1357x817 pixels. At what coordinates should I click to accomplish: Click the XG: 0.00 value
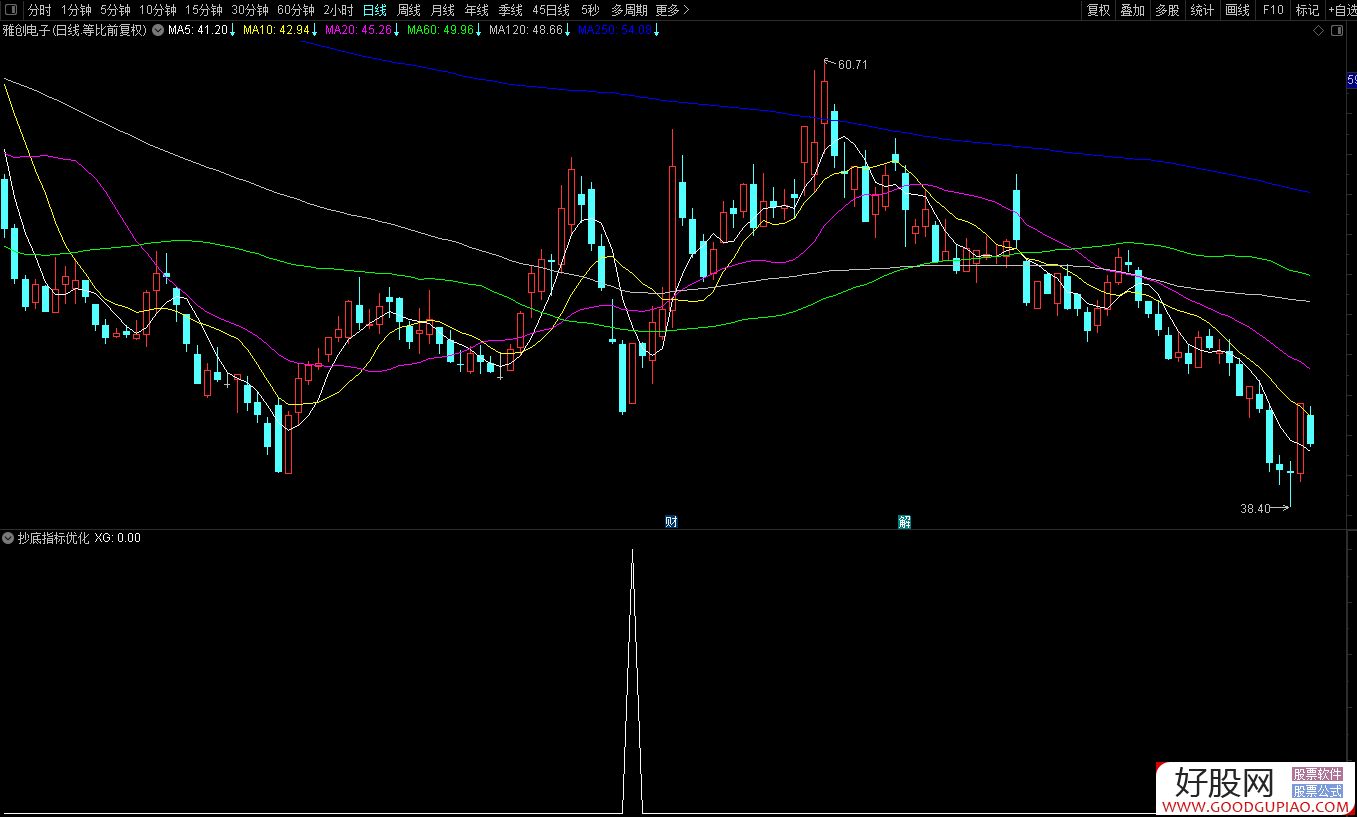pos(118,538)
